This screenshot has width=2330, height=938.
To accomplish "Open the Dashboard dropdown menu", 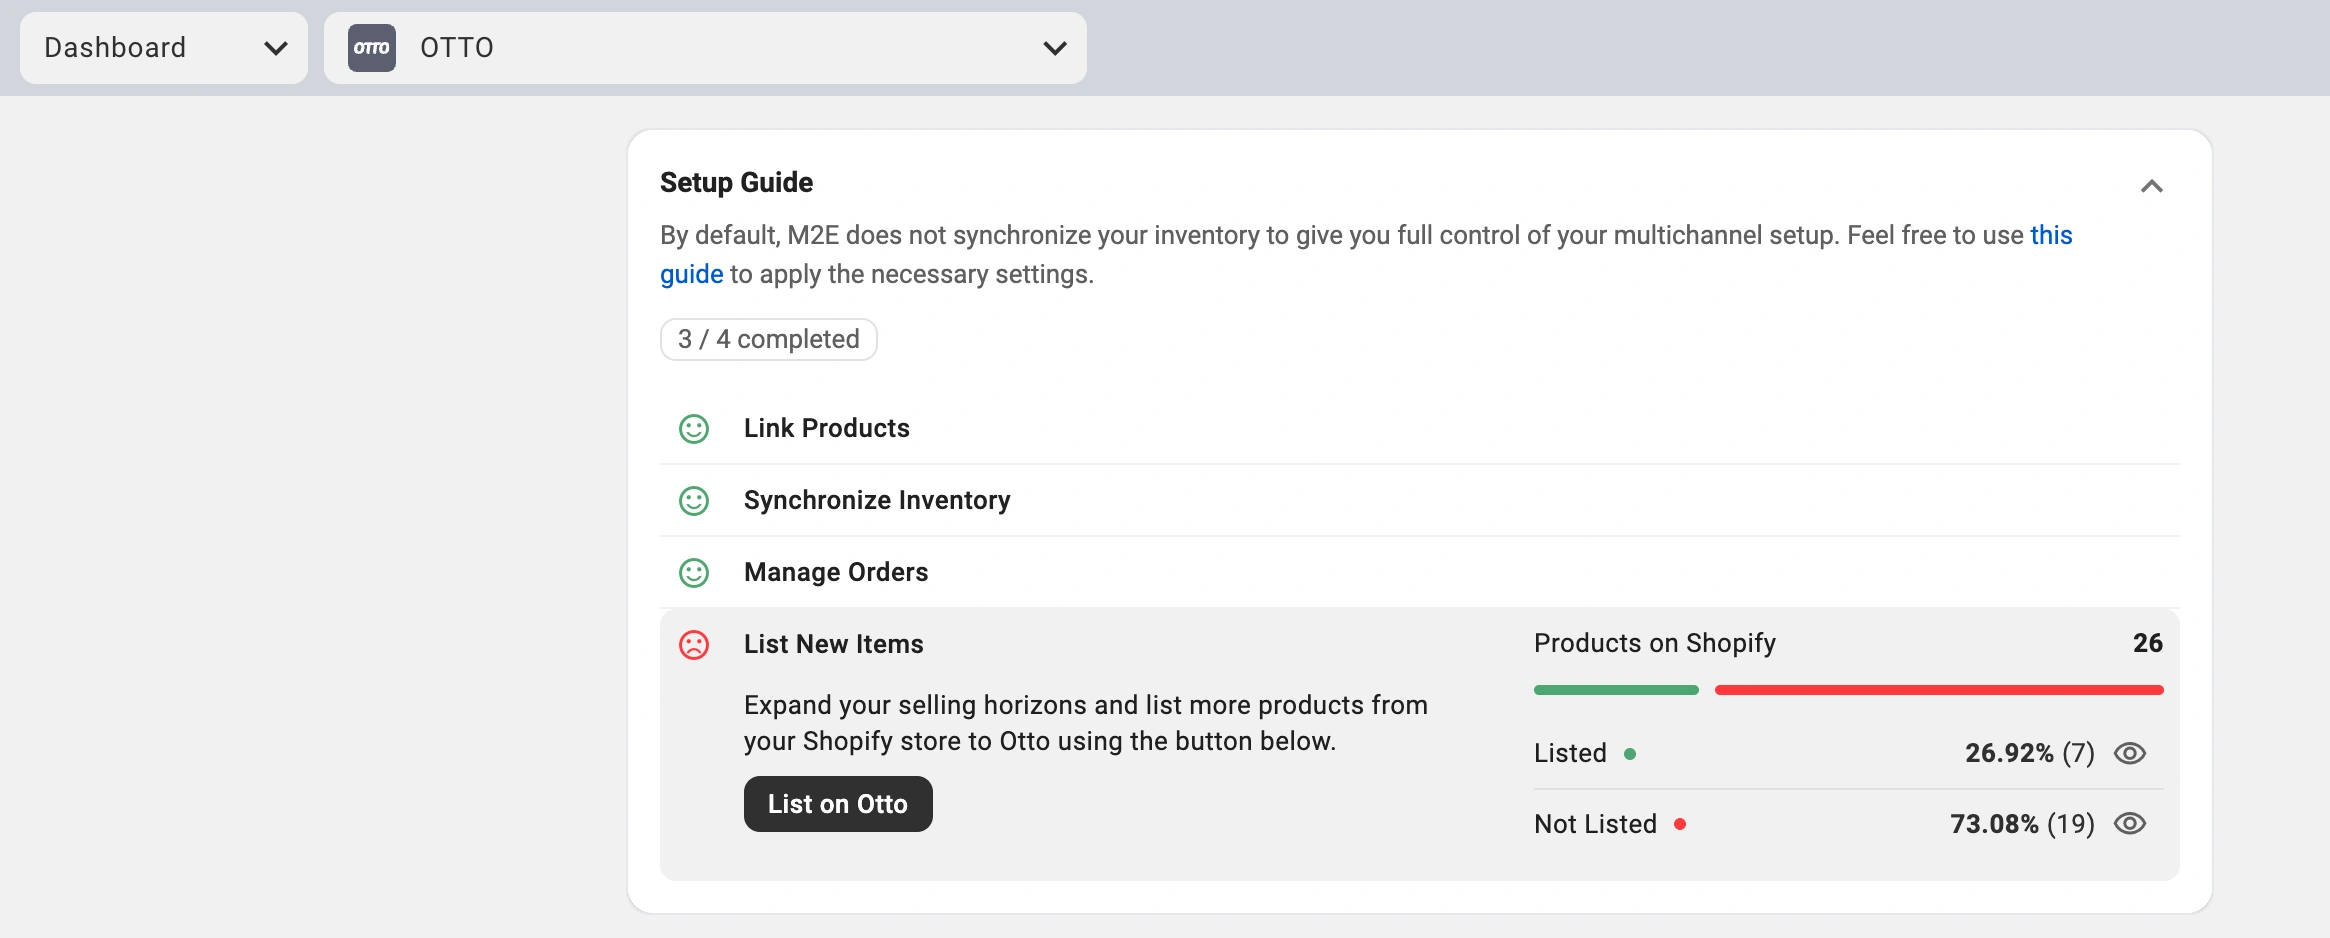I will pos(164,48).
